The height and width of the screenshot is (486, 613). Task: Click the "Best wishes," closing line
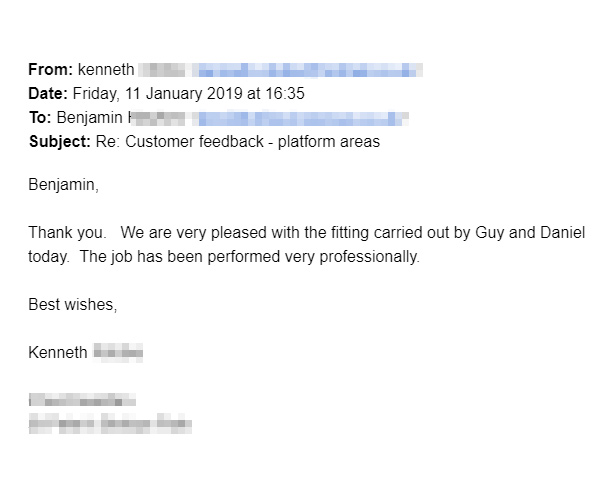pyautogui.click(x=73, y=304)
